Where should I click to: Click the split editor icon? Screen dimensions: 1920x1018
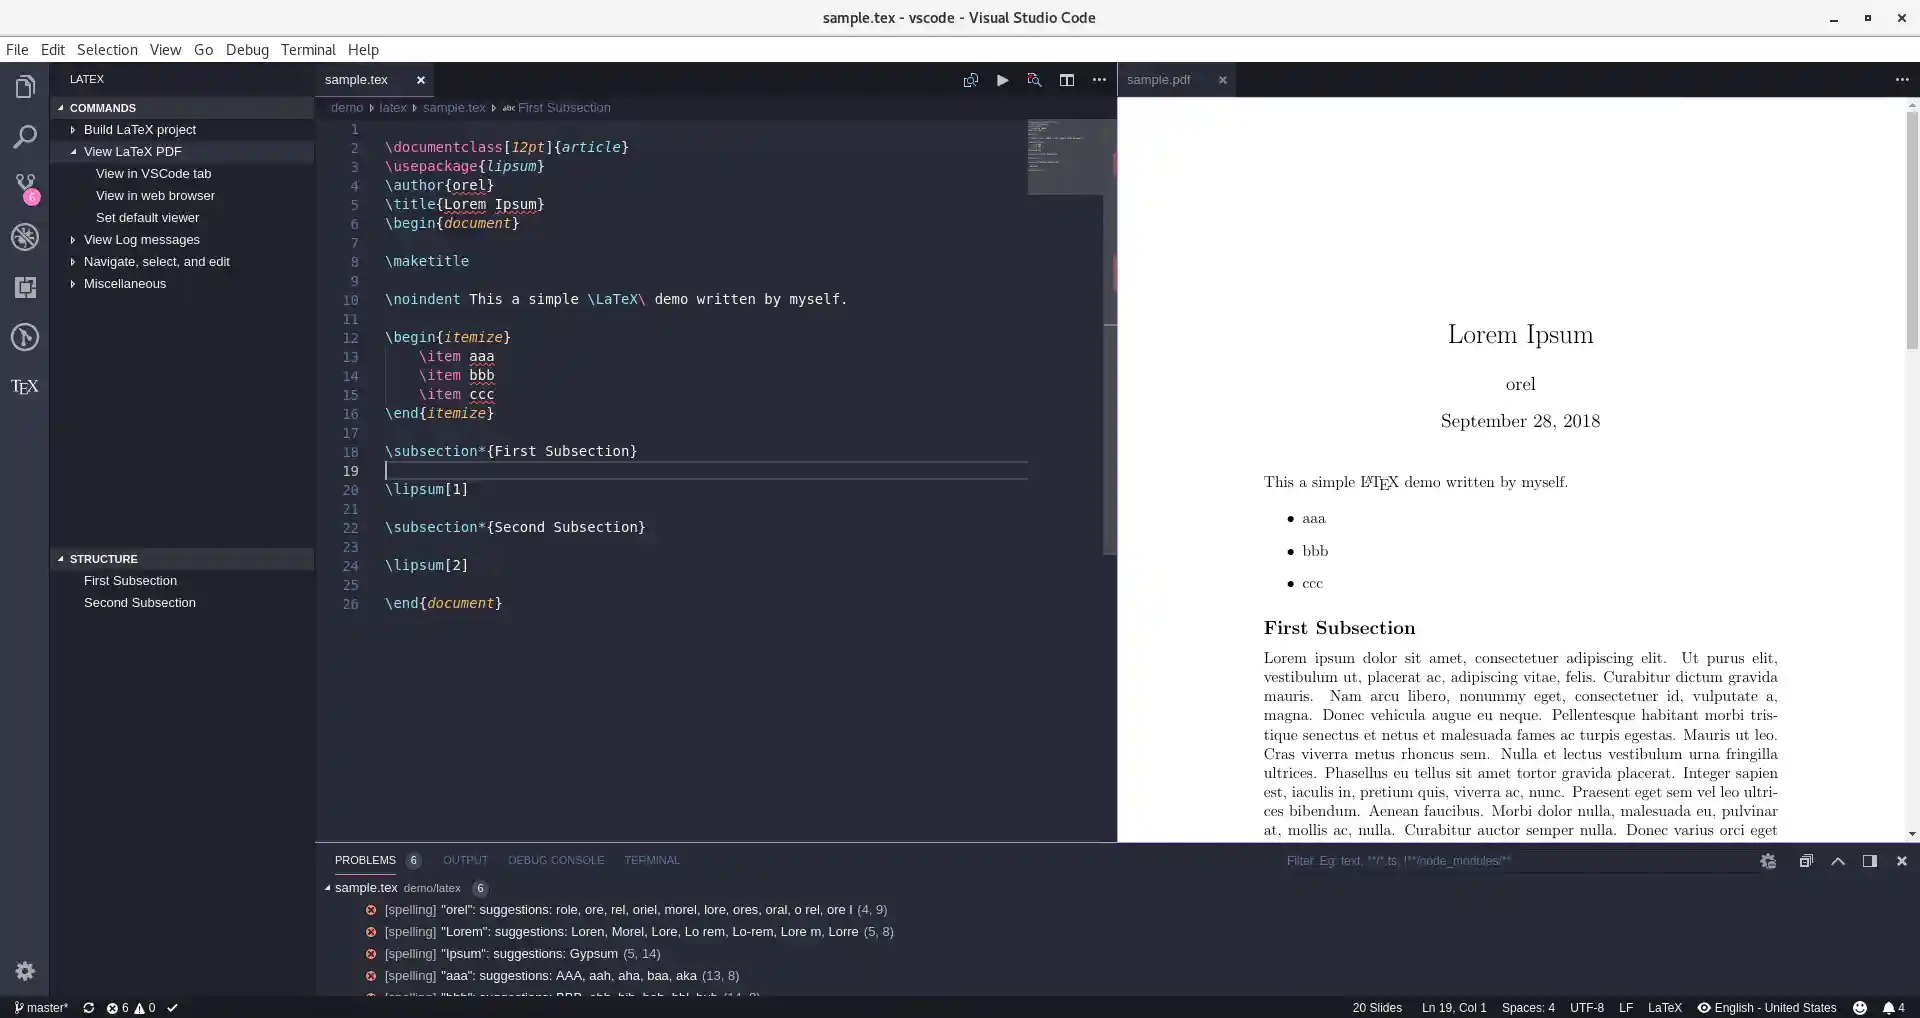1066,80
